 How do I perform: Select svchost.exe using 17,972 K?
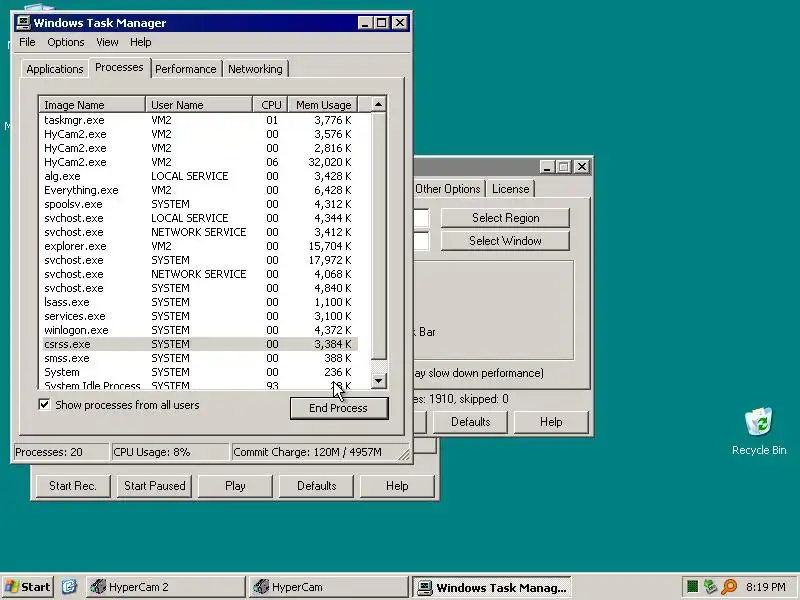[x=199, y=260]
